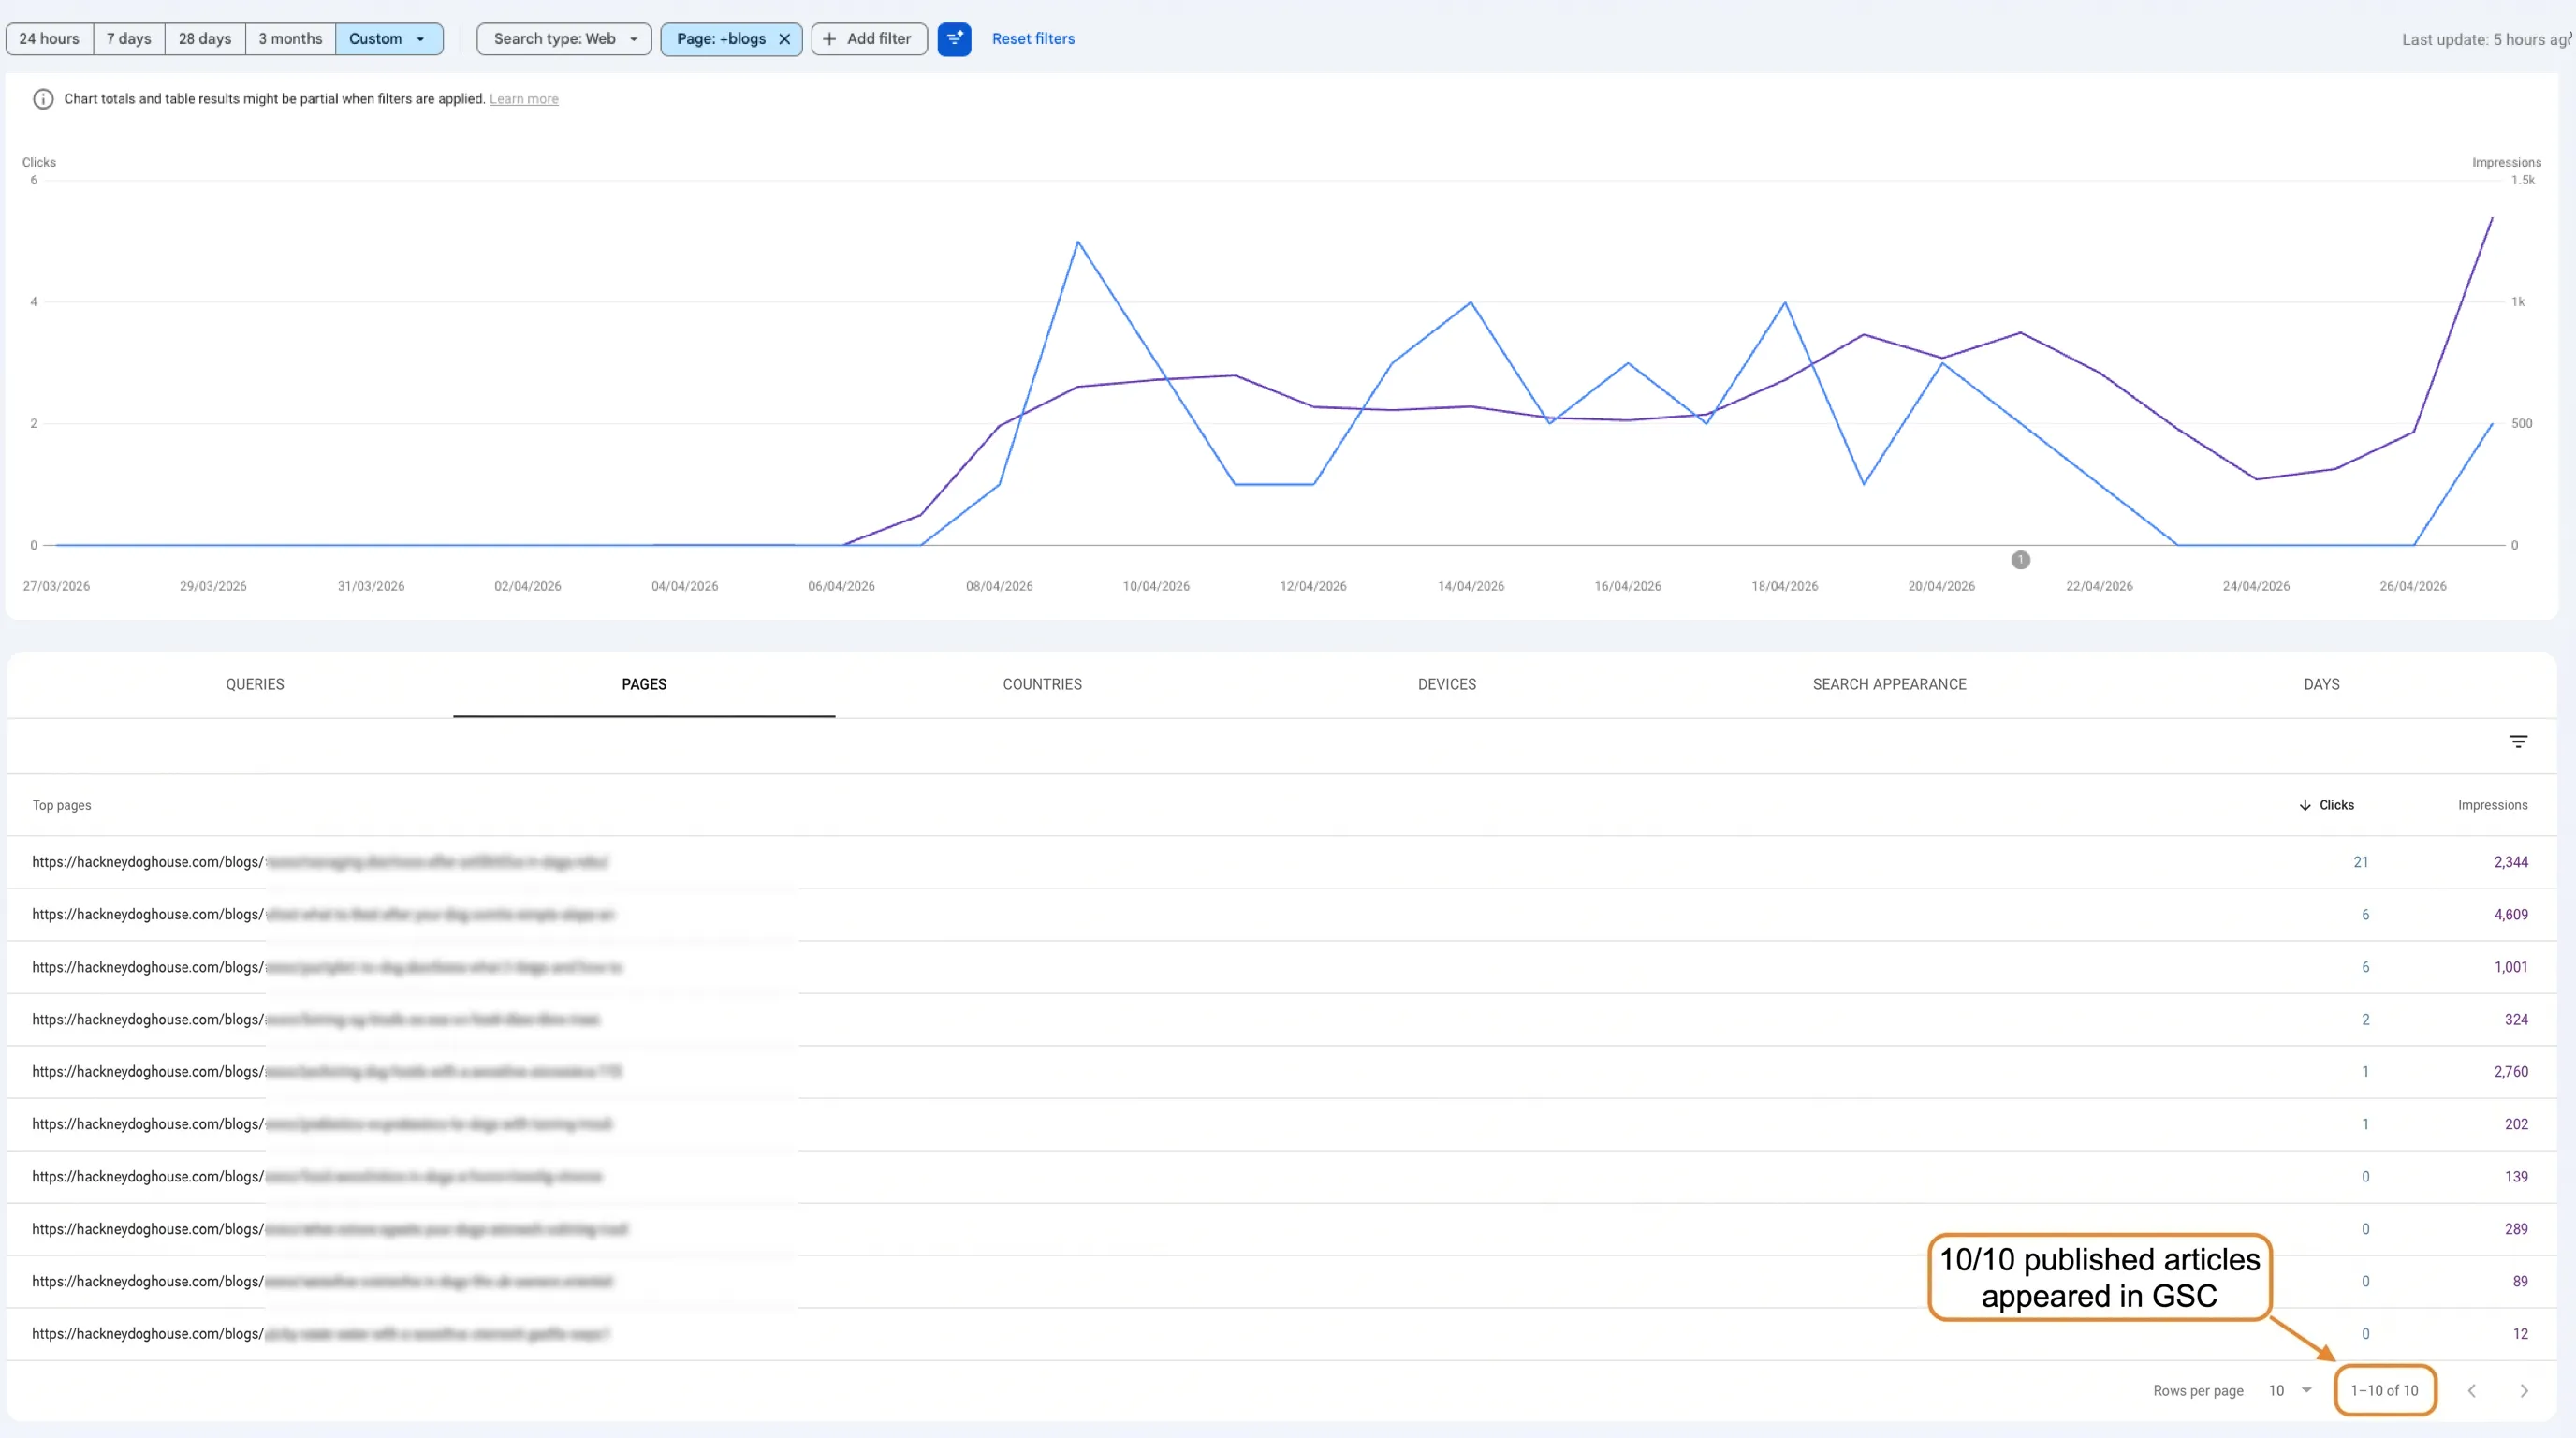The image size is (2576, 1438).
Task: Click the 1–10 of 10 pagination text
Action: pos(2384,1391)
